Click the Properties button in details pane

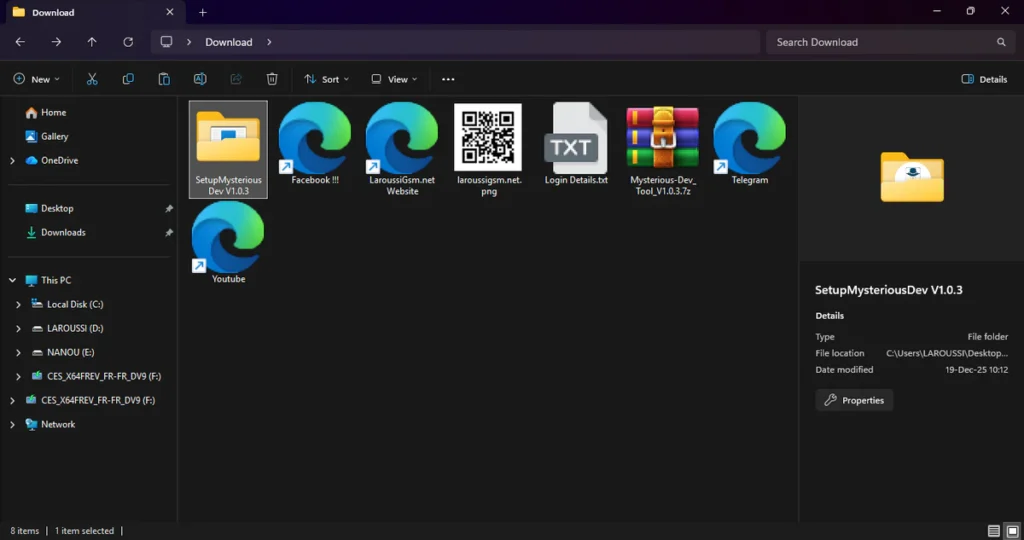(854, 400)
